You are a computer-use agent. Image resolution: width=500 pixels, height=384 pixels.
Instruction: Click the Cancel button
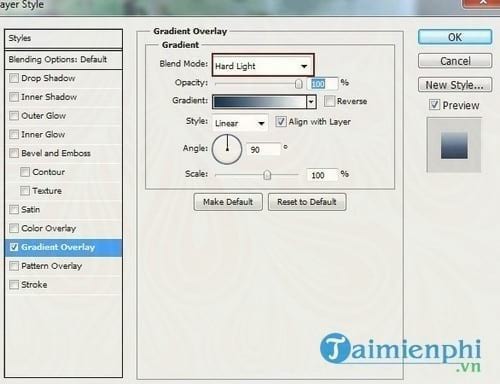455,61
